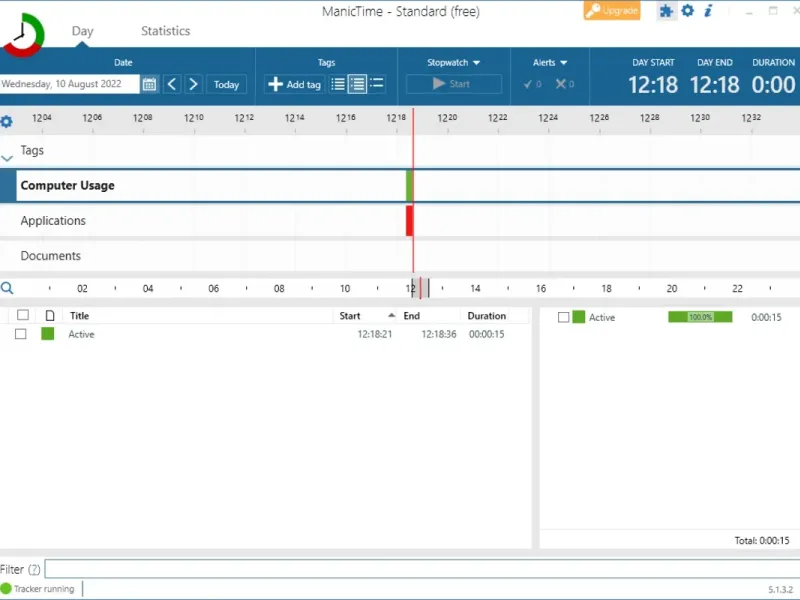This screenshot has width=800, height=600.
Task: Sort by the Title column header
Action: tap(79, 316)
